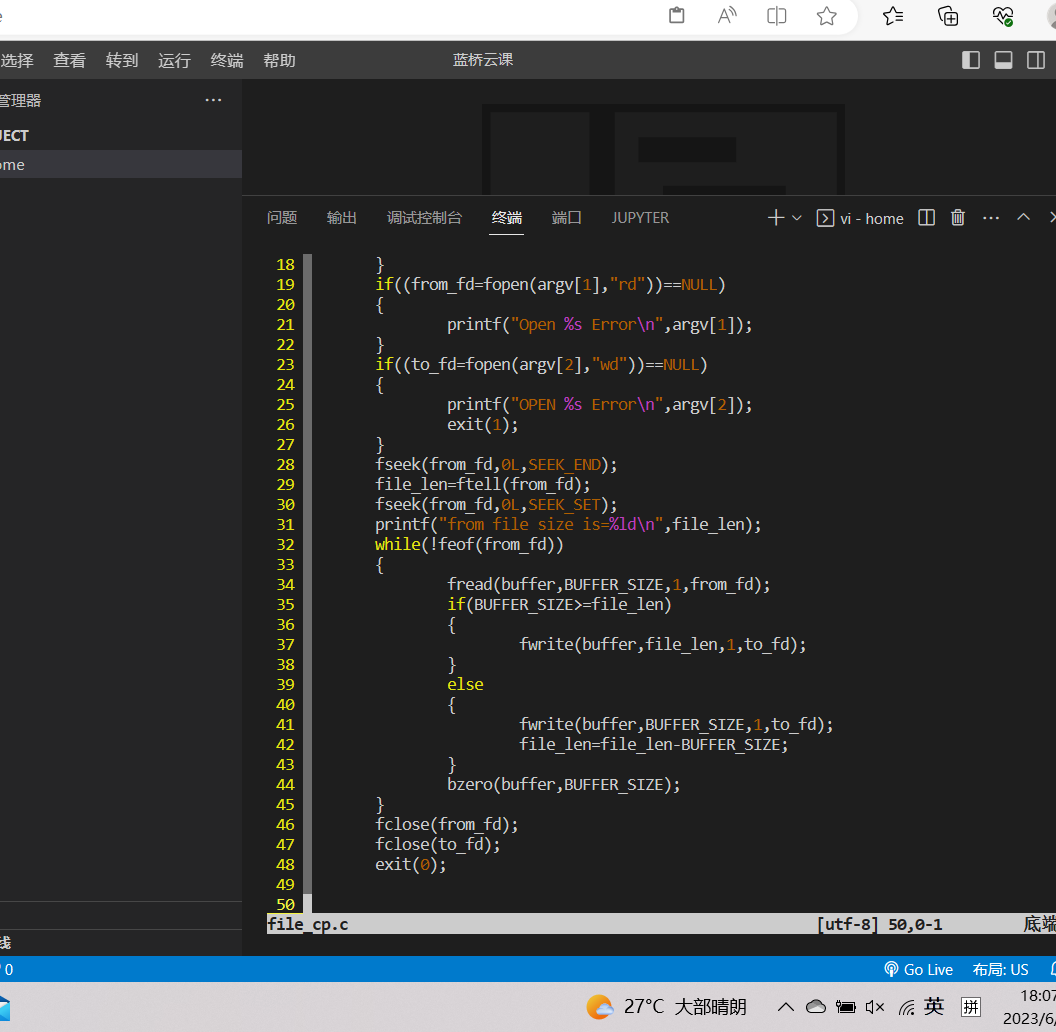Open battery status tray icon

tap(845, 1007)
